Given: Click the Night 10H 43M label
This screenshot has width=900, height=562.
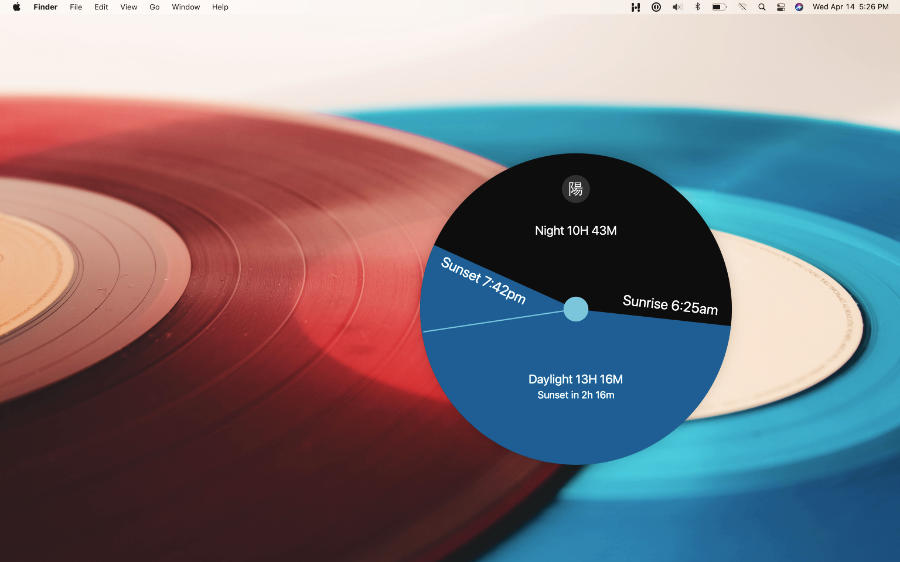Looking at the screenshot, I should pyautogui.click(x=576, y=231).
